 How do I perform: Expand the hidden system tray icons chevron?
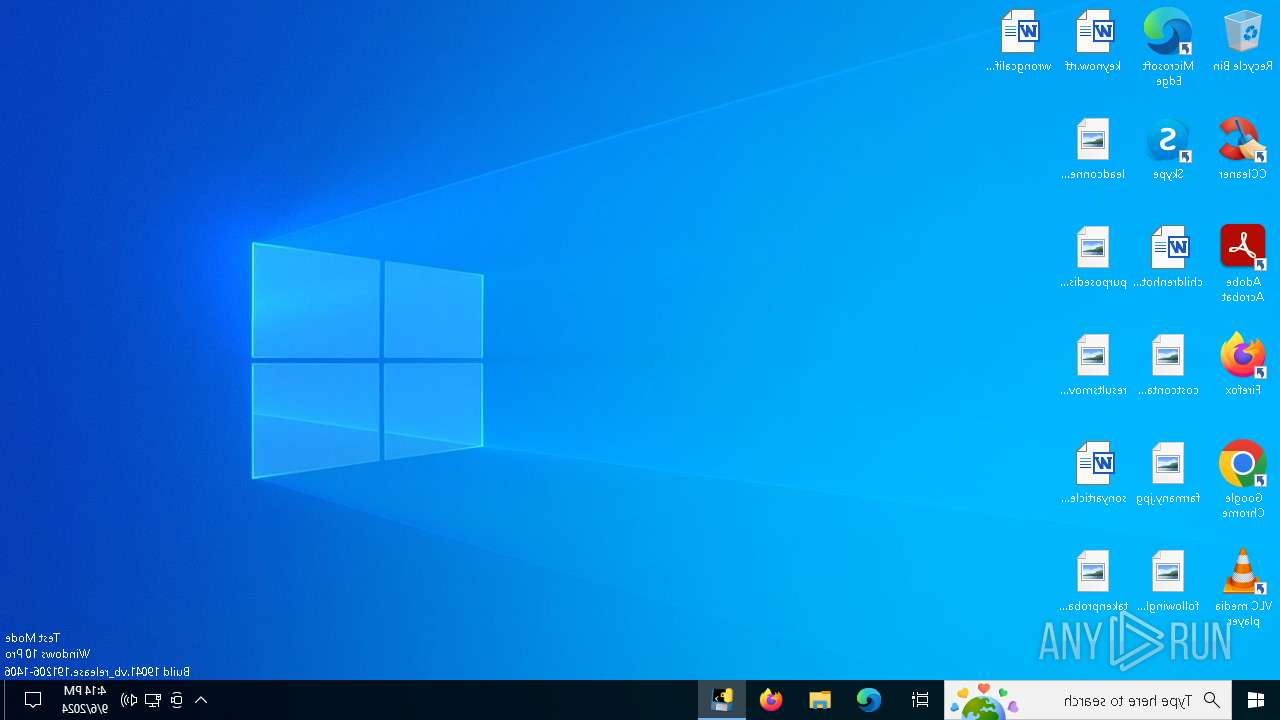coord(201,700)
